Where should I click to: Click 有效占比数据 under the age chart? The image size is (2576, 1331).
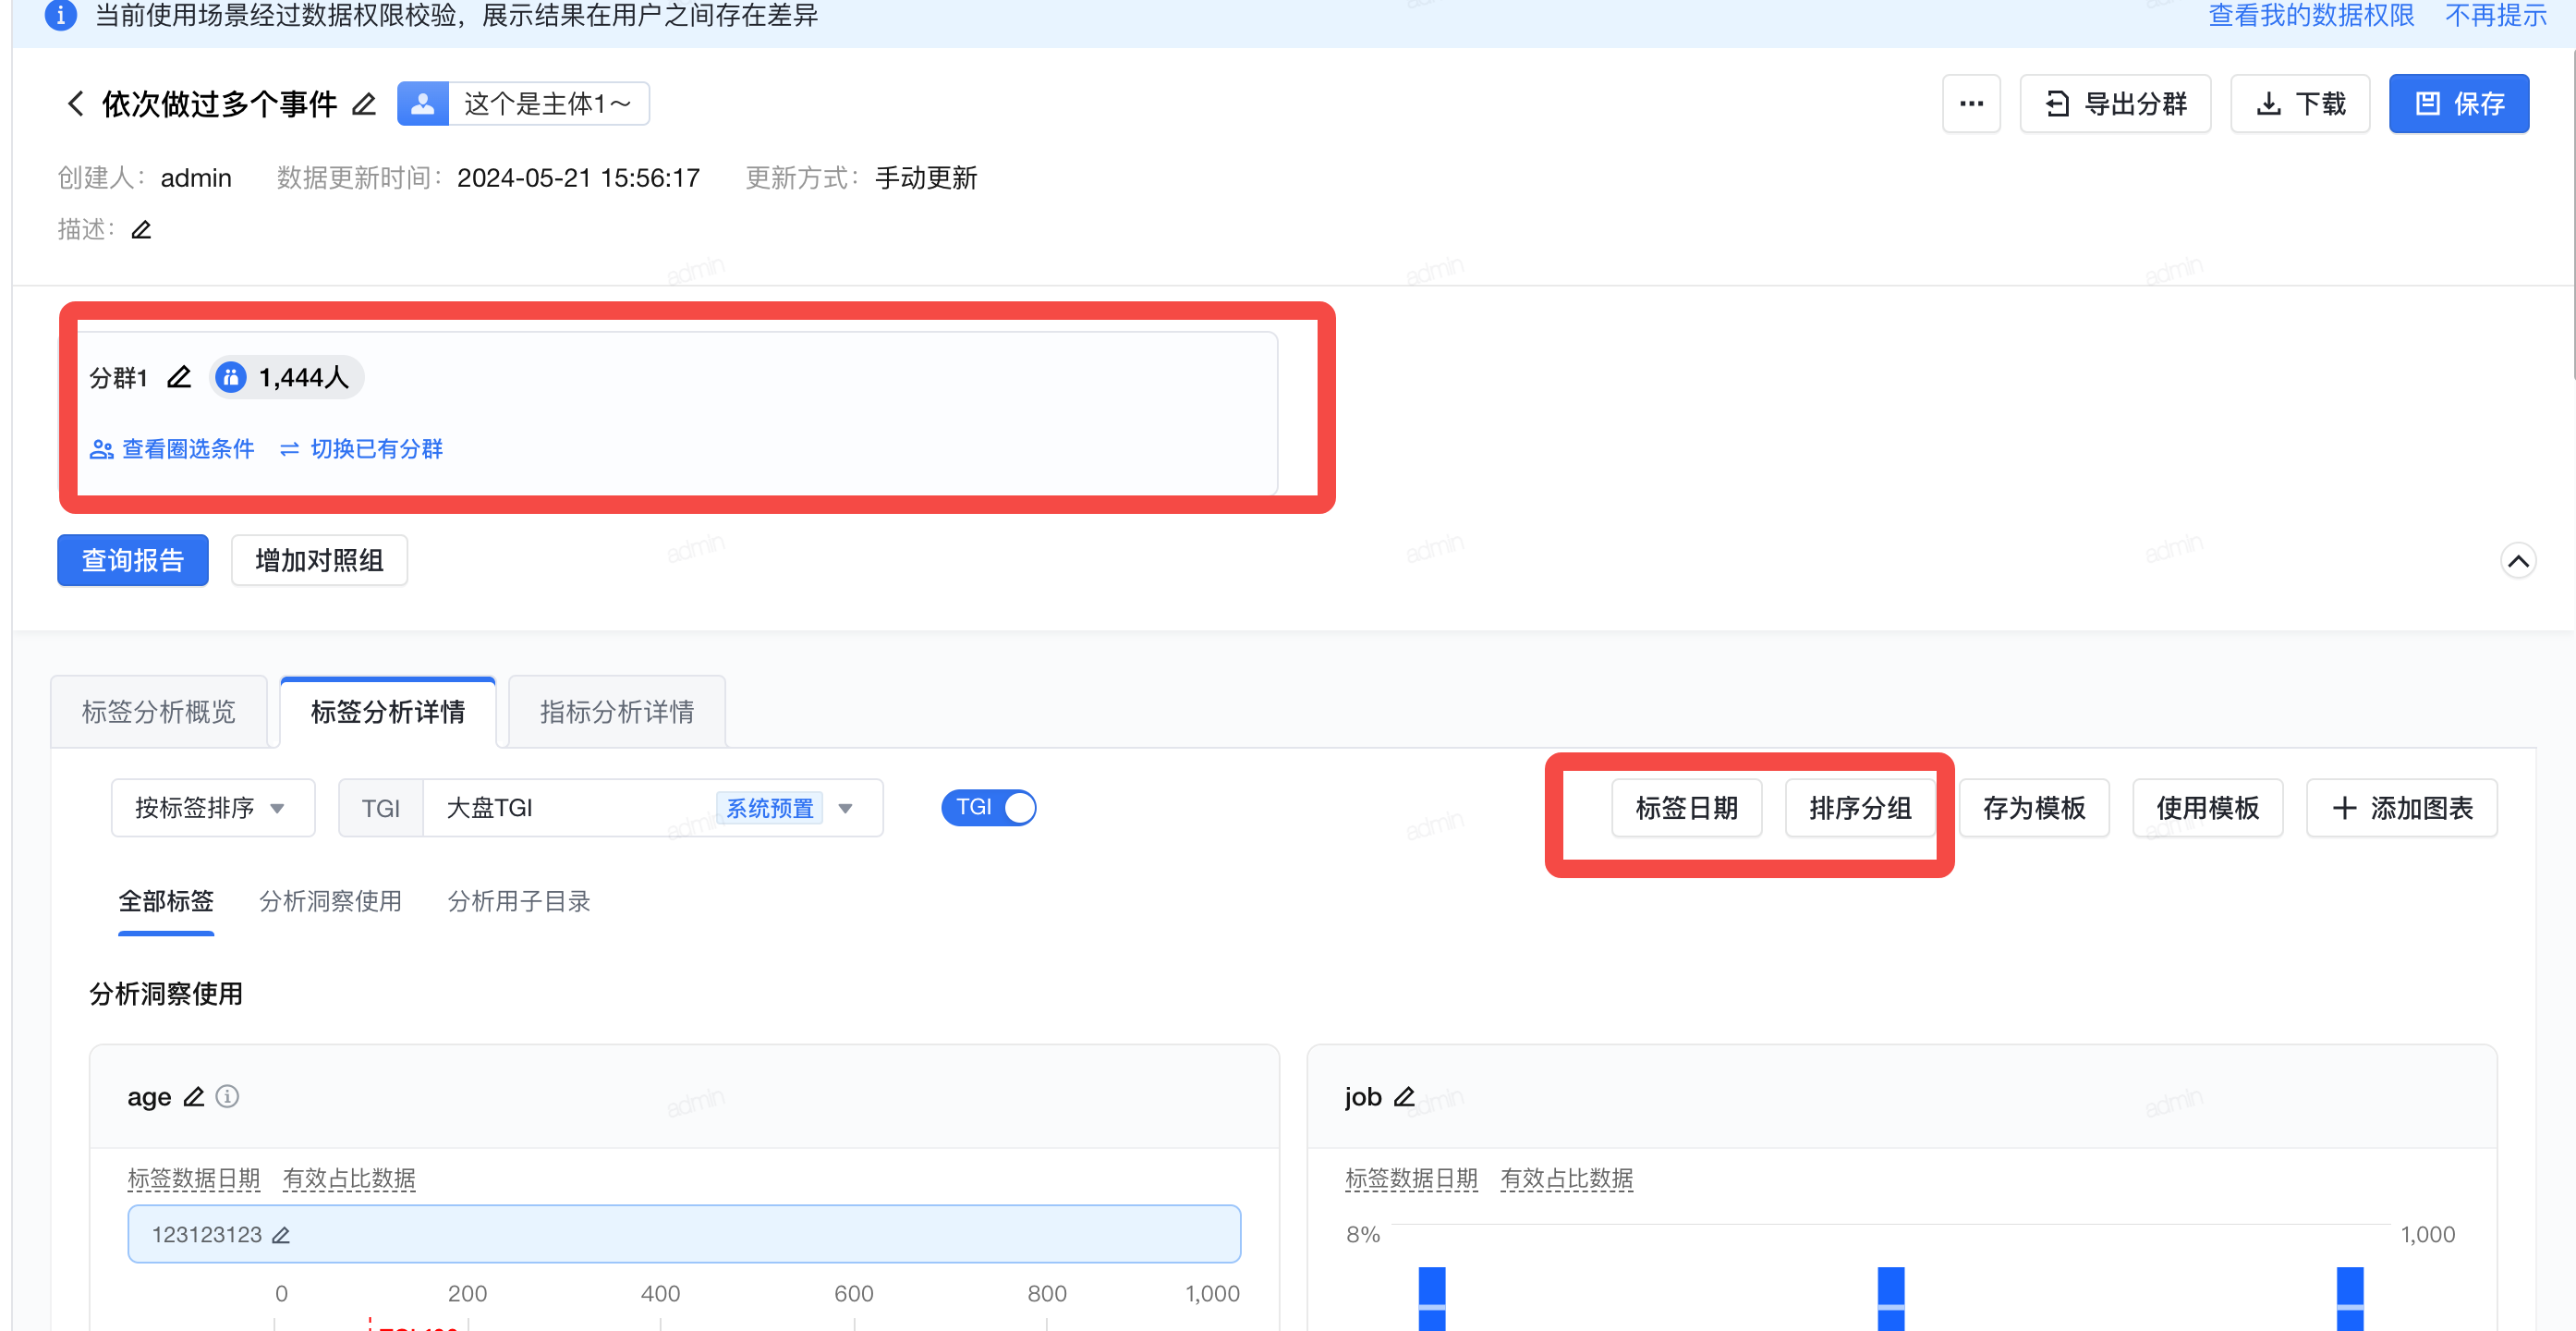tap(349, 1180)
